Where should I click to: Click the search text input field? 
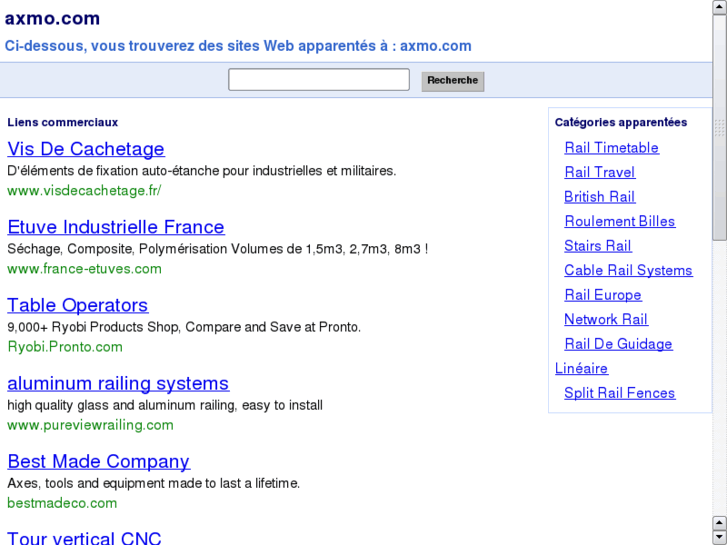point(319,80)
